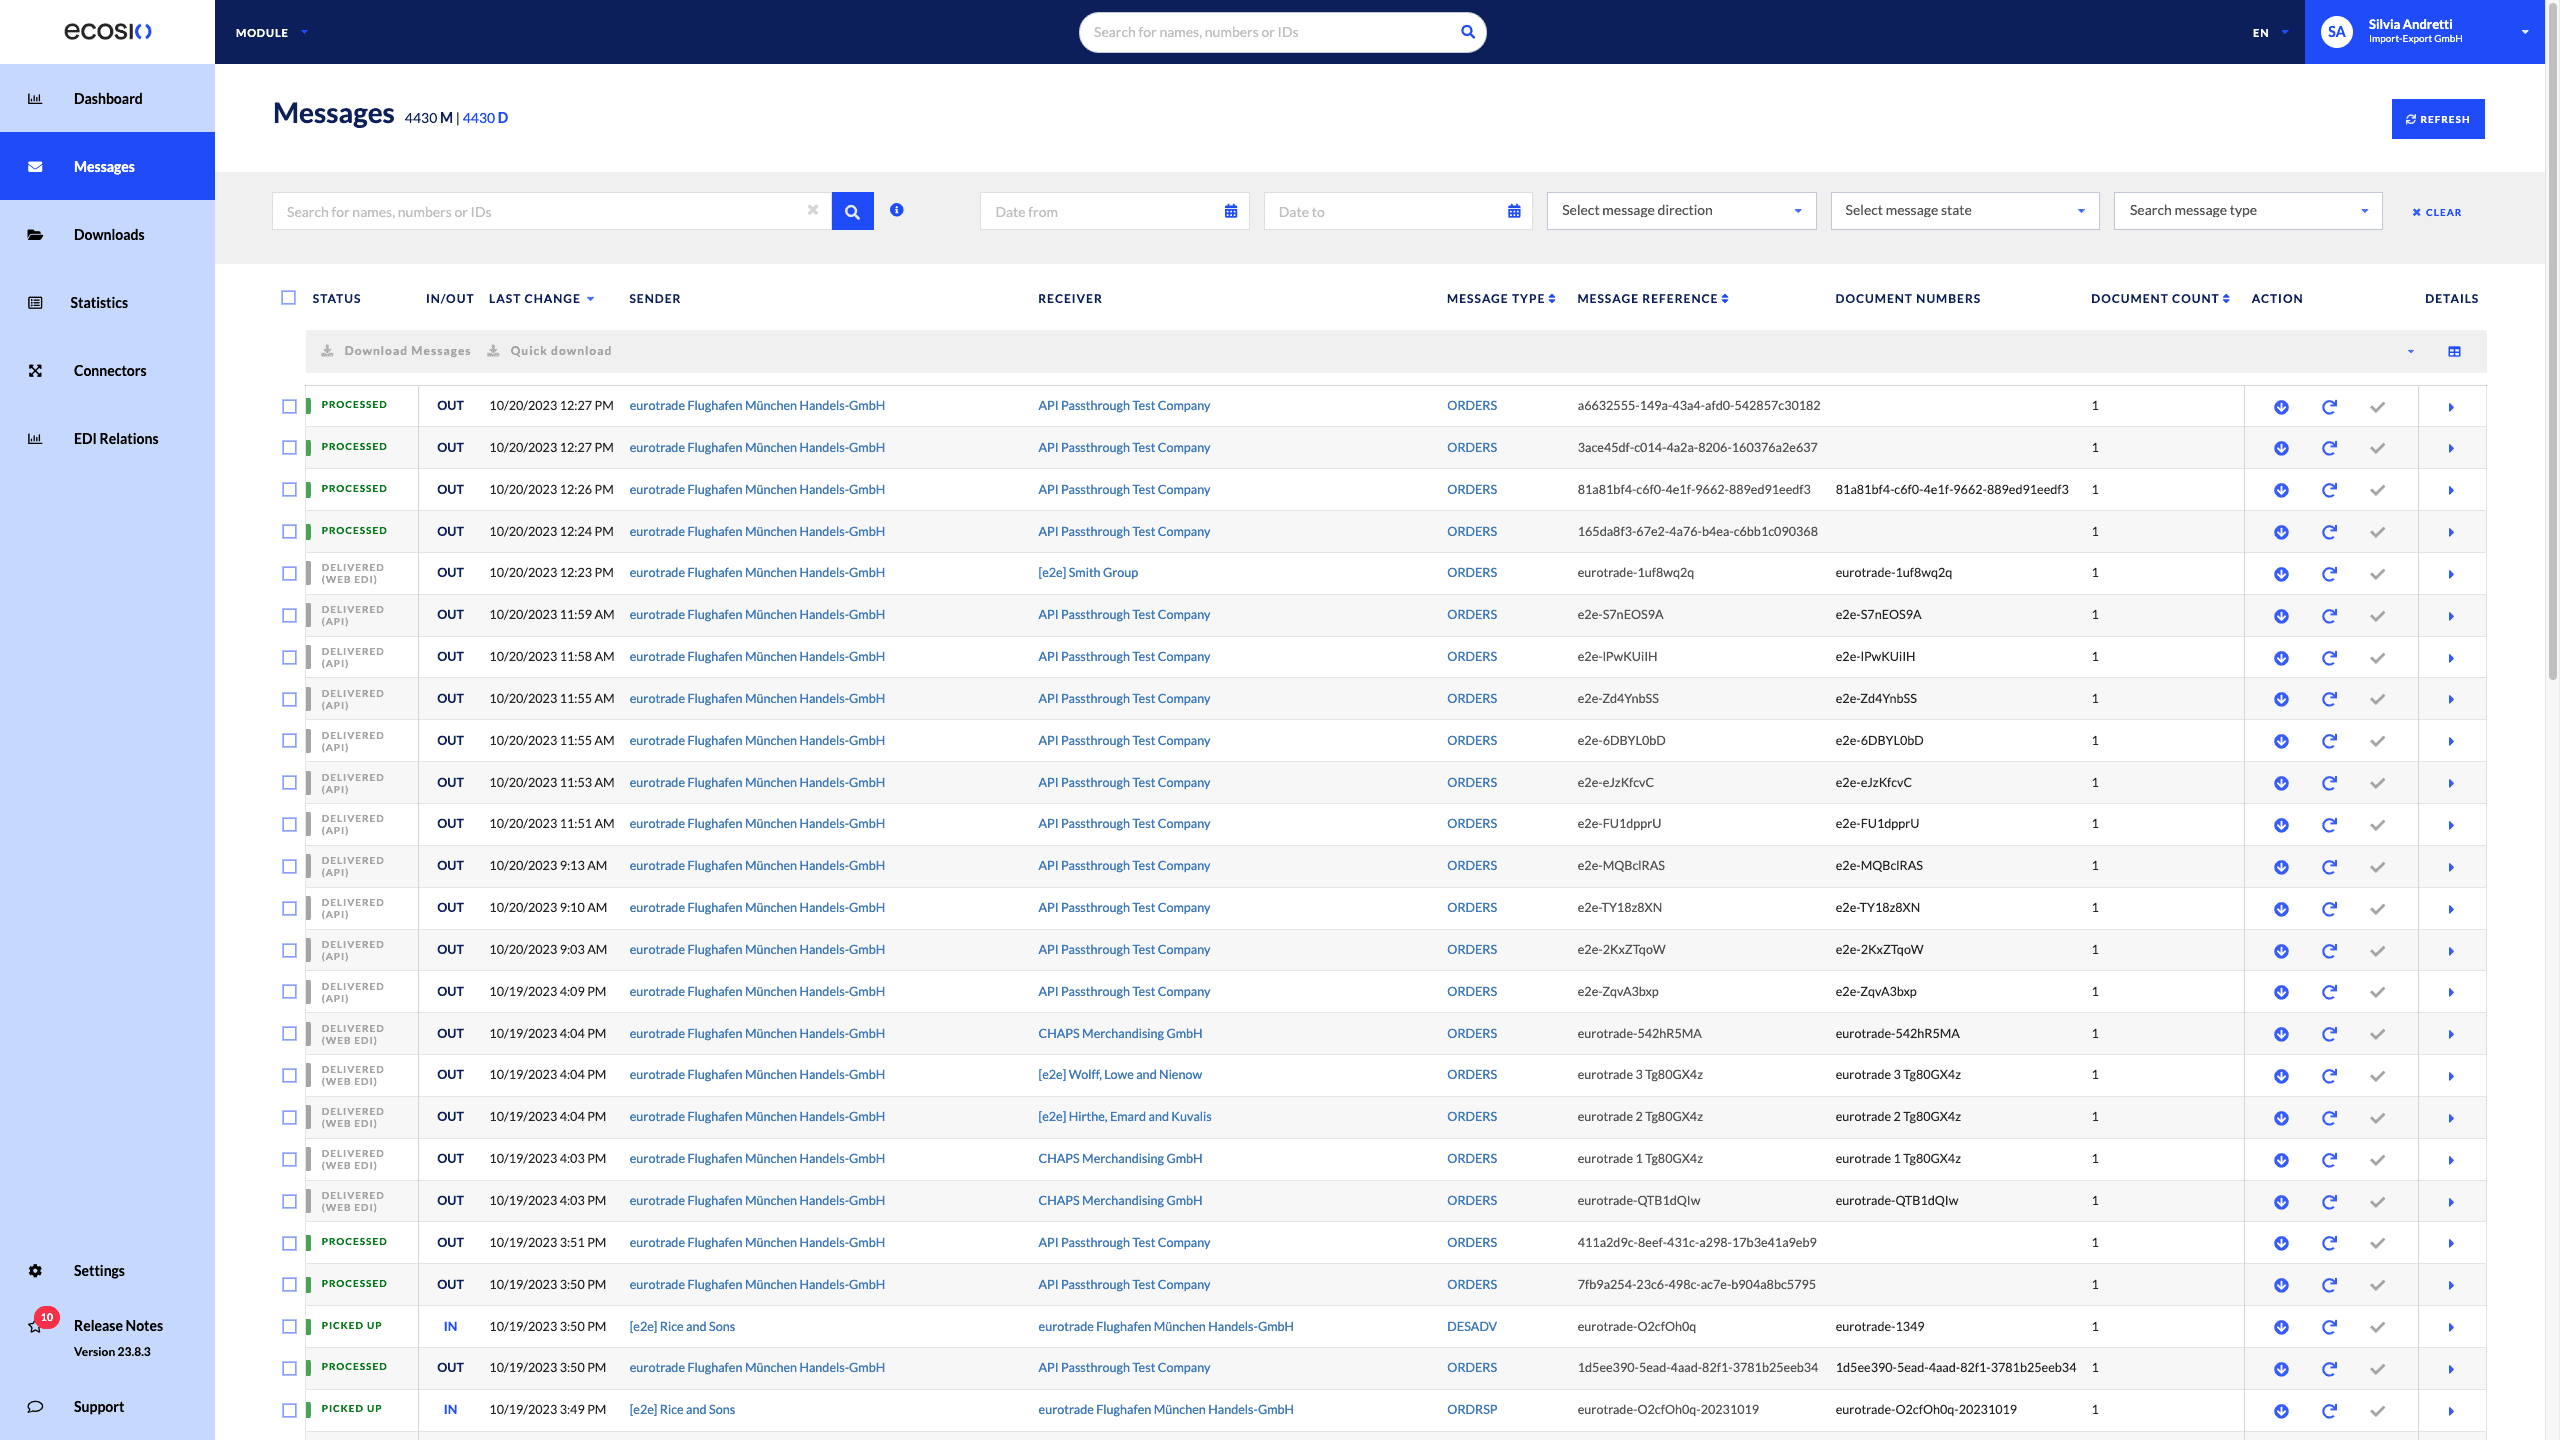Check the checkbox on the first ORDERS row
Viewport: 2560px width, 1440px height.
click(288, 406)
